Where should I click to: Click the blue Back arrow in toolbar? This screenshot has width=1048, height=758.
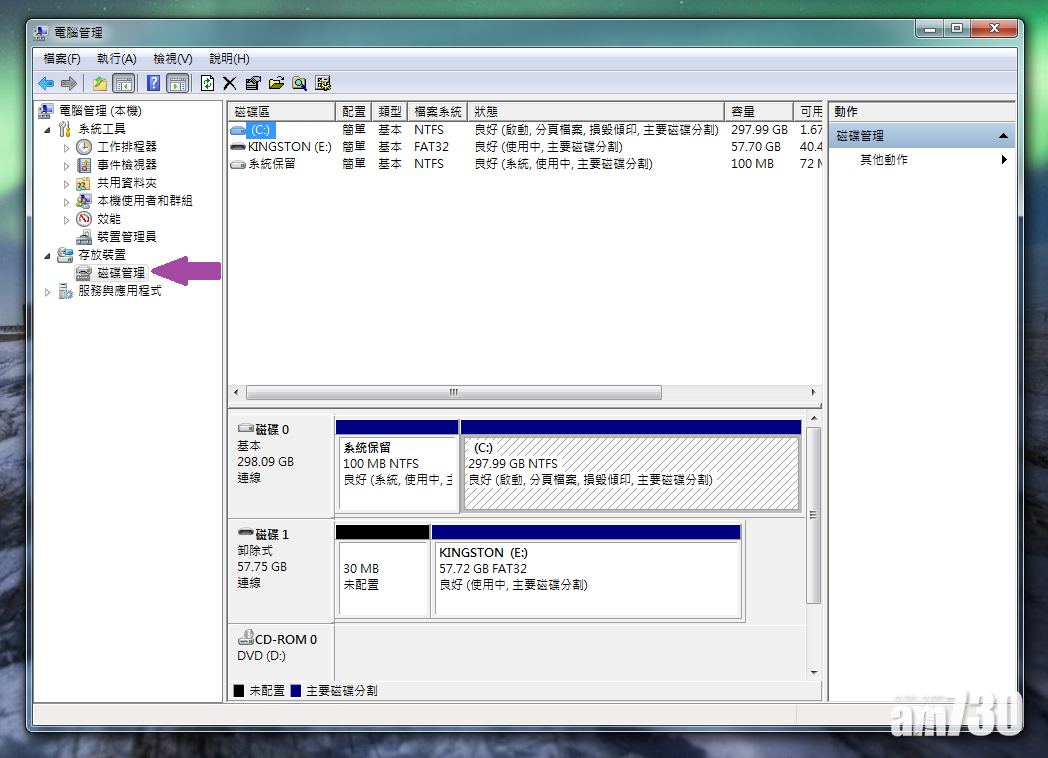tap(46, 84)
